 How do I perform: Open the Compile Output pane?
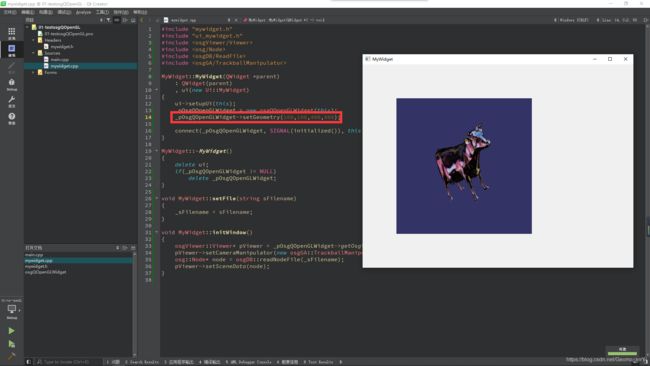(x=210, y=362)
